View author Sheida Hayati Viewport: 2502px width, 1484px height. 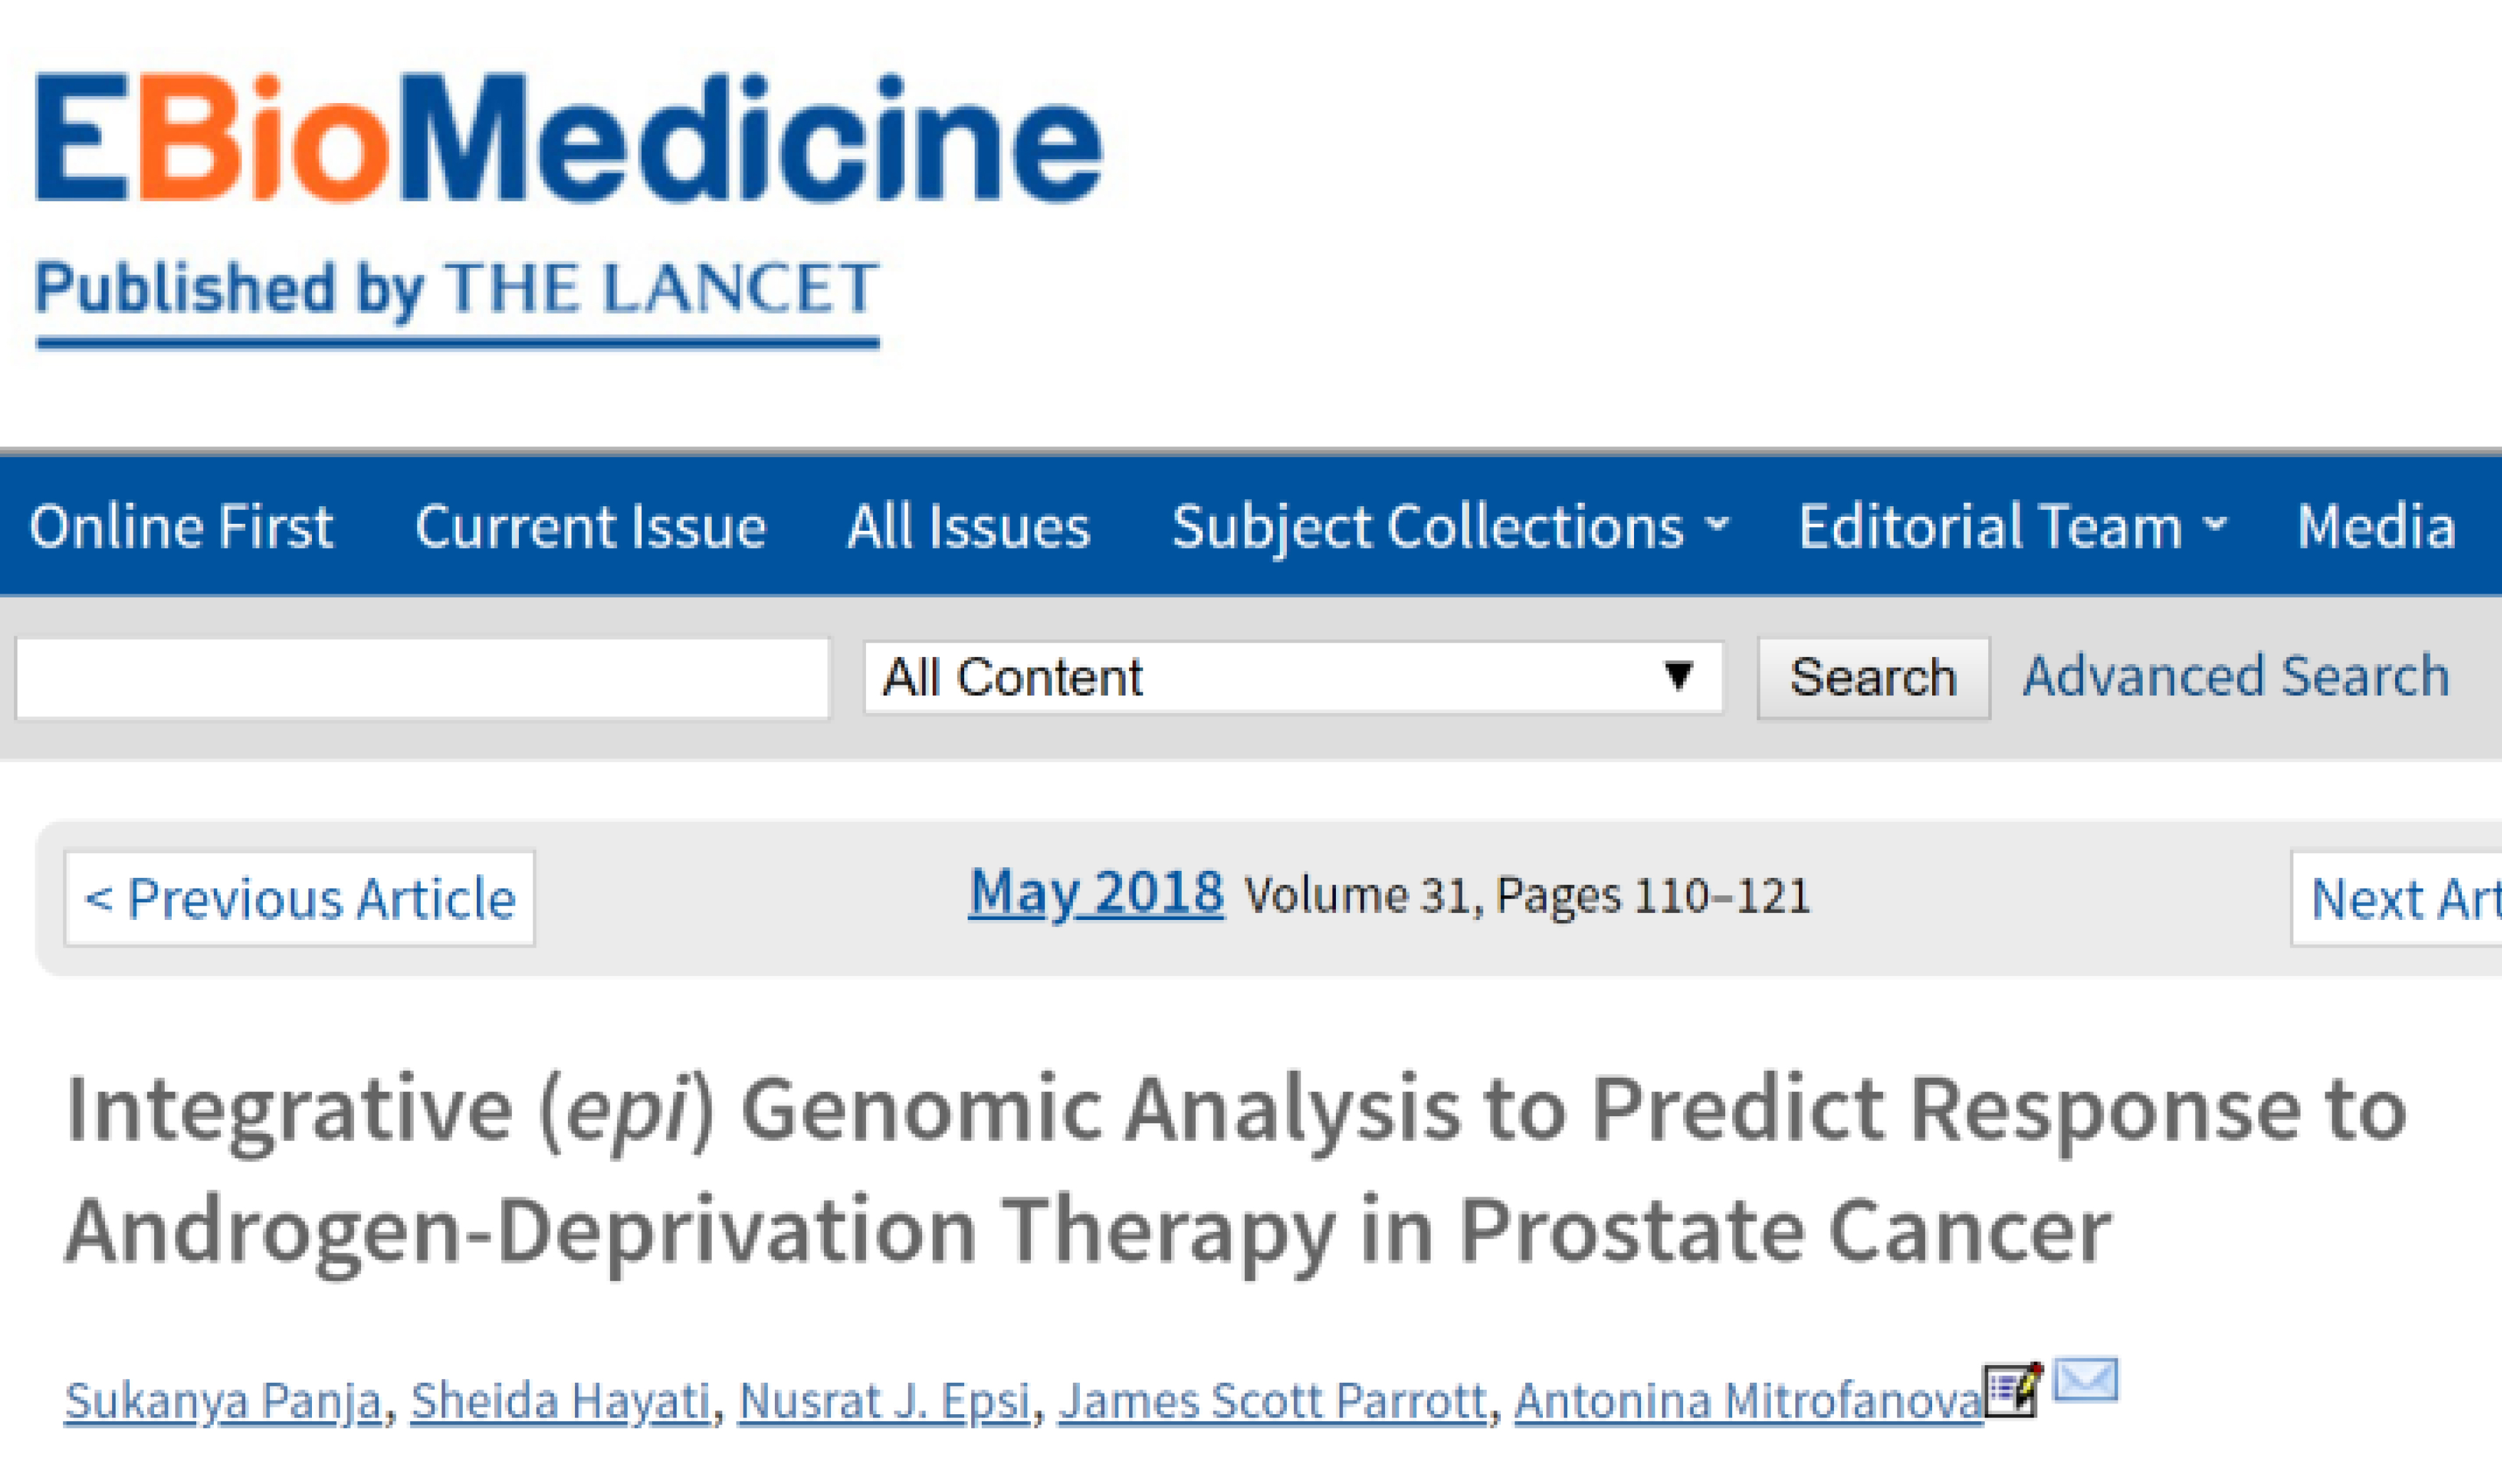560,1400
